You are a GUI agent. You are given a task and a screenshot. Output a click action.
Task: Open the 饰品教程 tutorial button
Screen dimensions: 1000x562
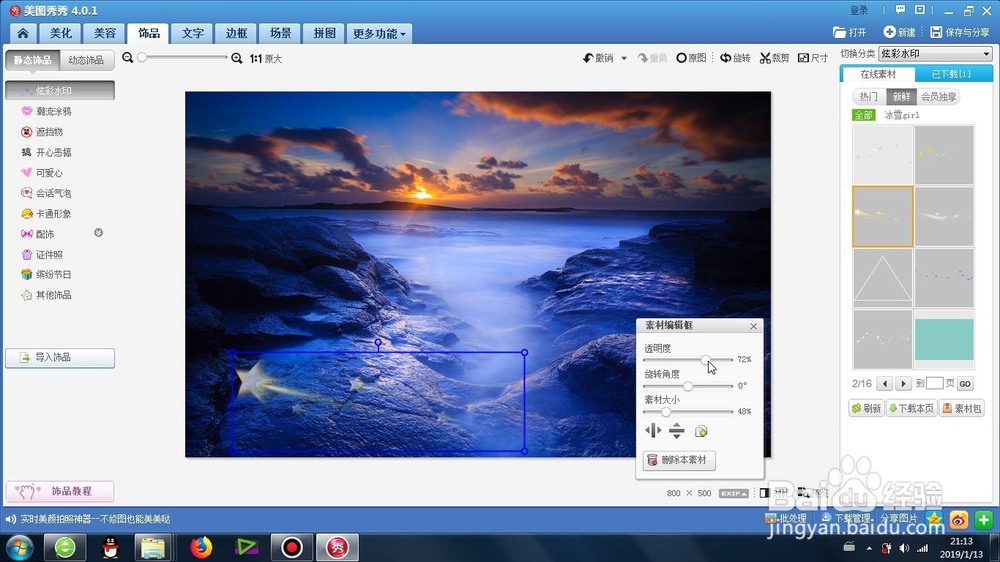click(60, 491)
